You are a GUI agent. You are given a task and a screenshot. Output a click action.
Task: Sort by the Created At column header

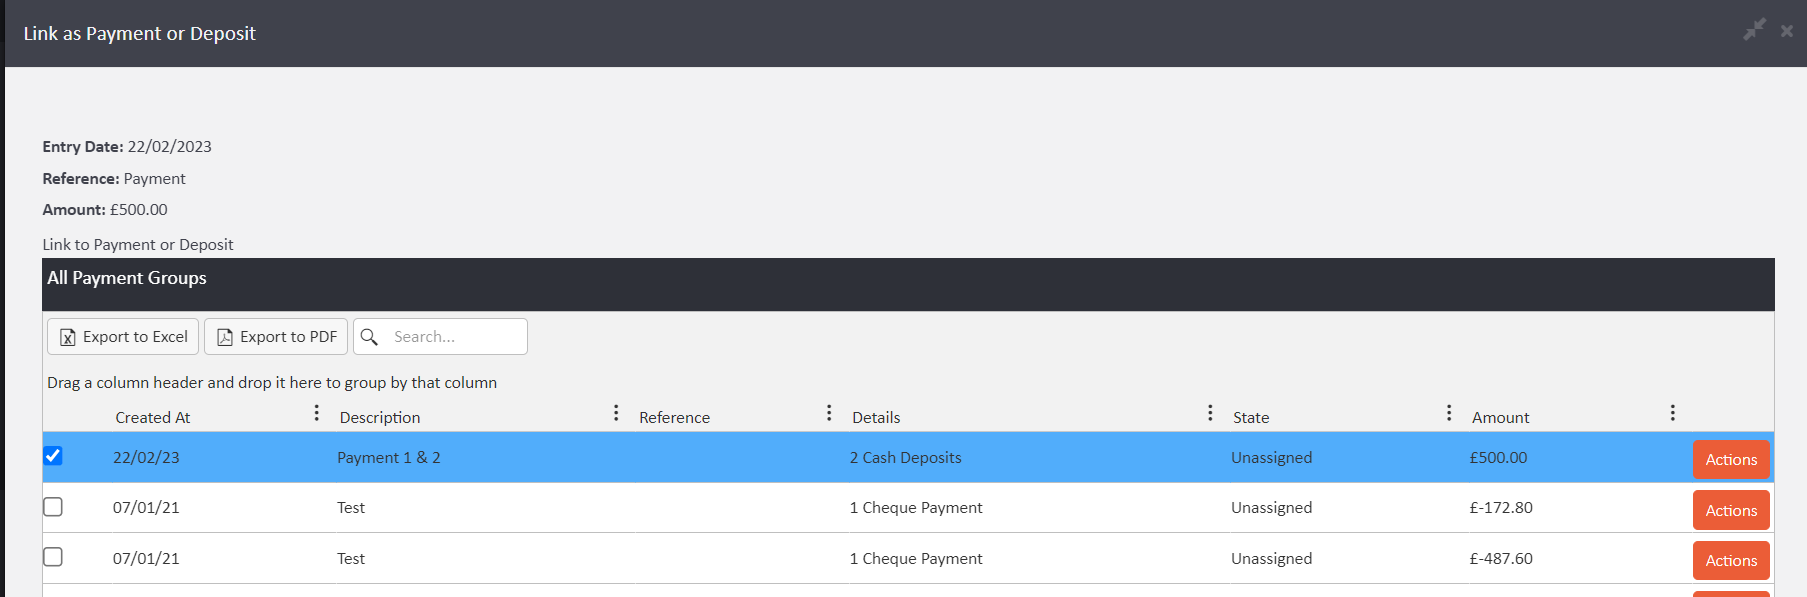click(152, 417)
